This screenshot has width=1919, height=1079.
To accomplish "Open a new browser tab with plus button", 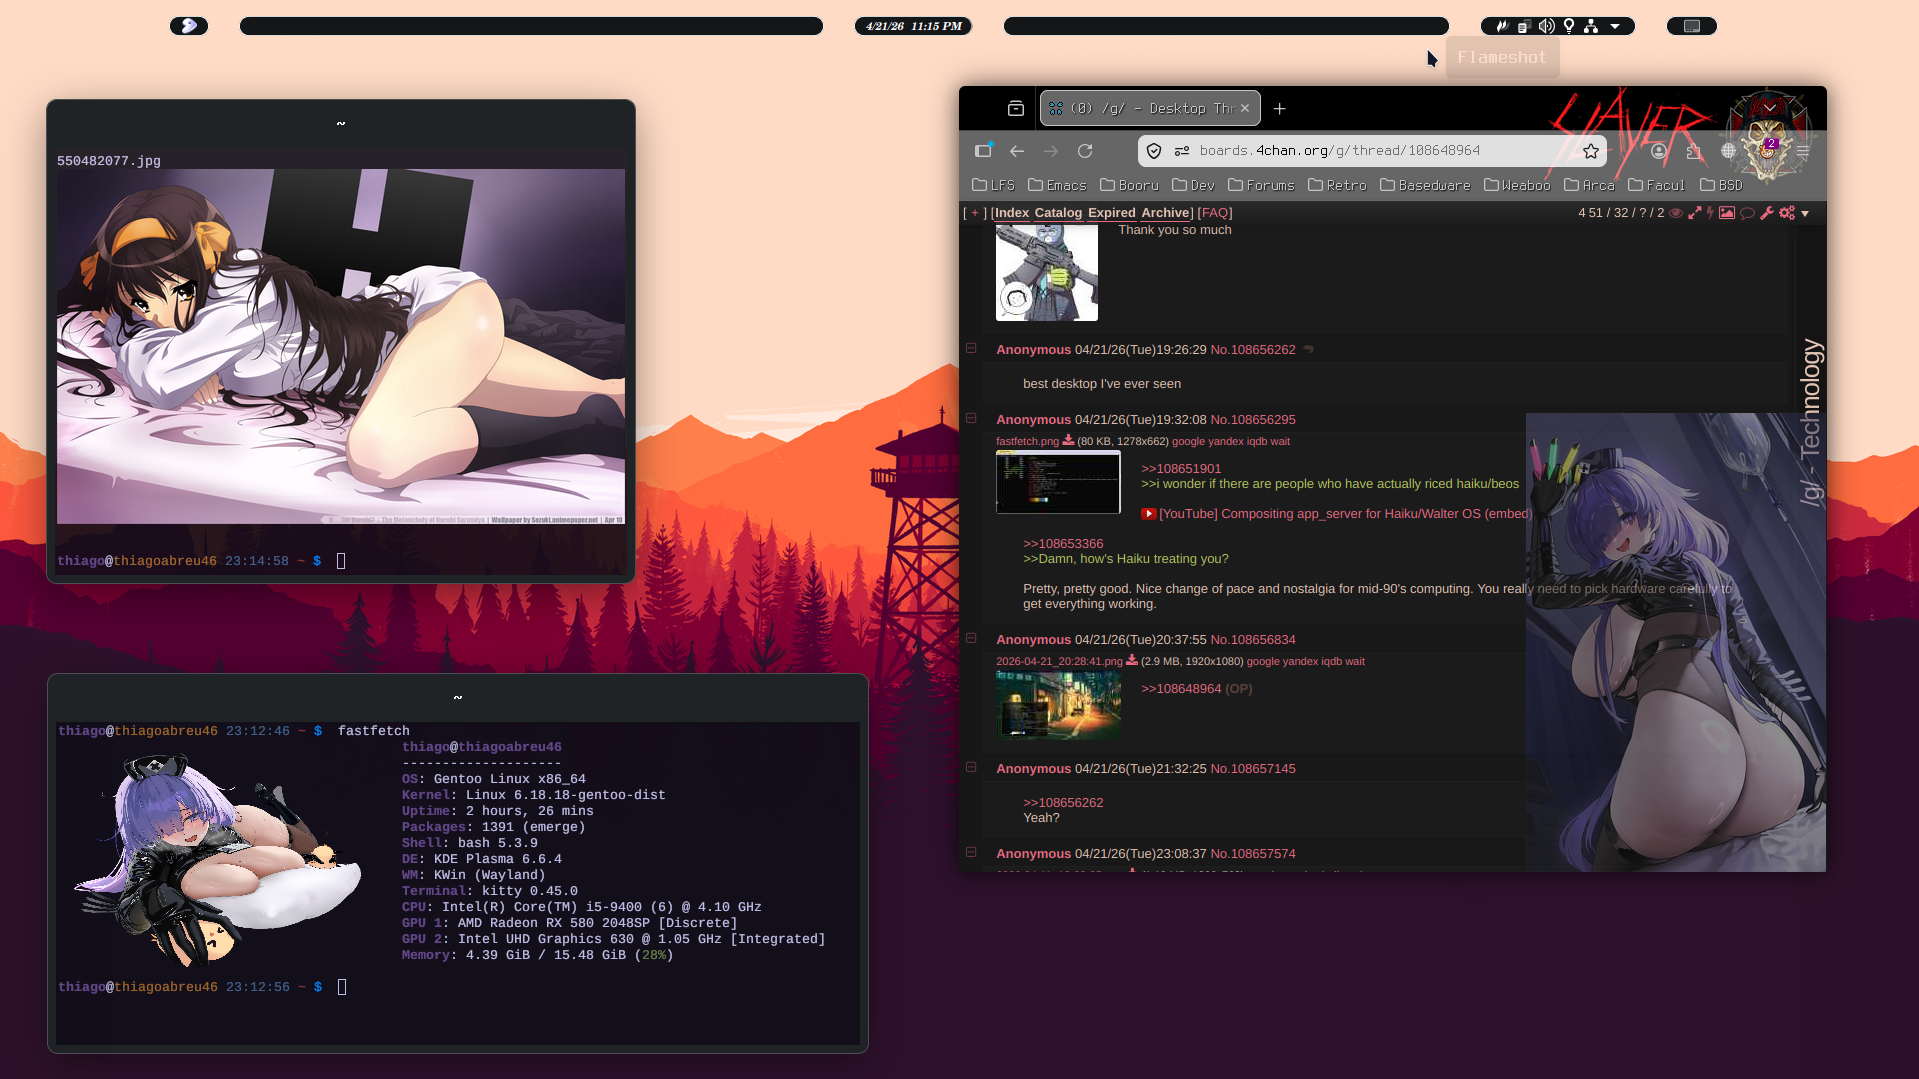I will pos(1280,108).
